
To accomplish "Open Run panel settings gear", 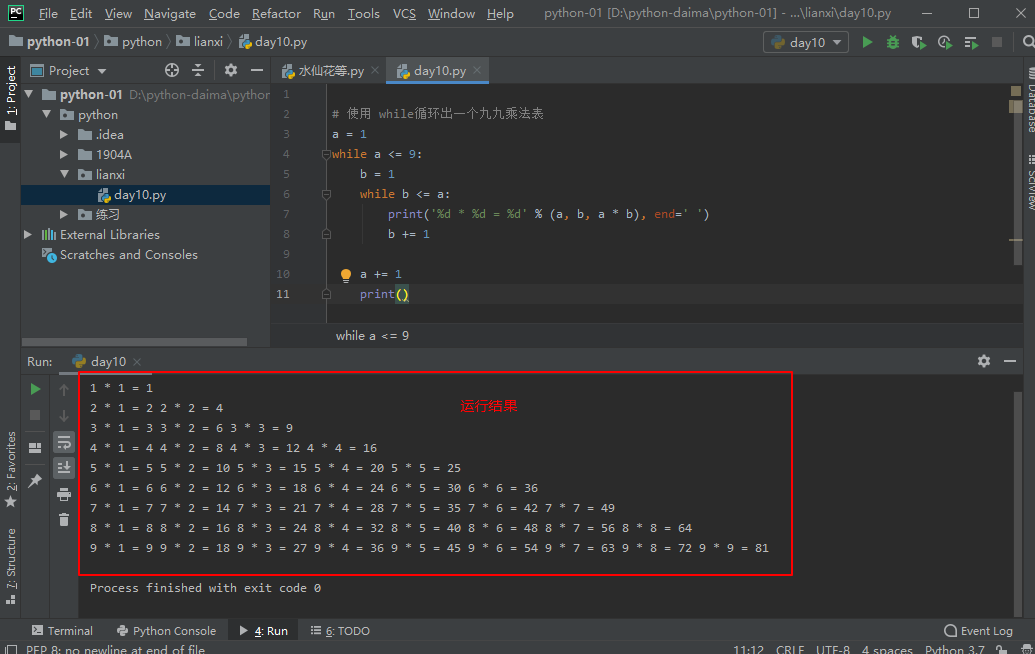I will pos(984,361).
